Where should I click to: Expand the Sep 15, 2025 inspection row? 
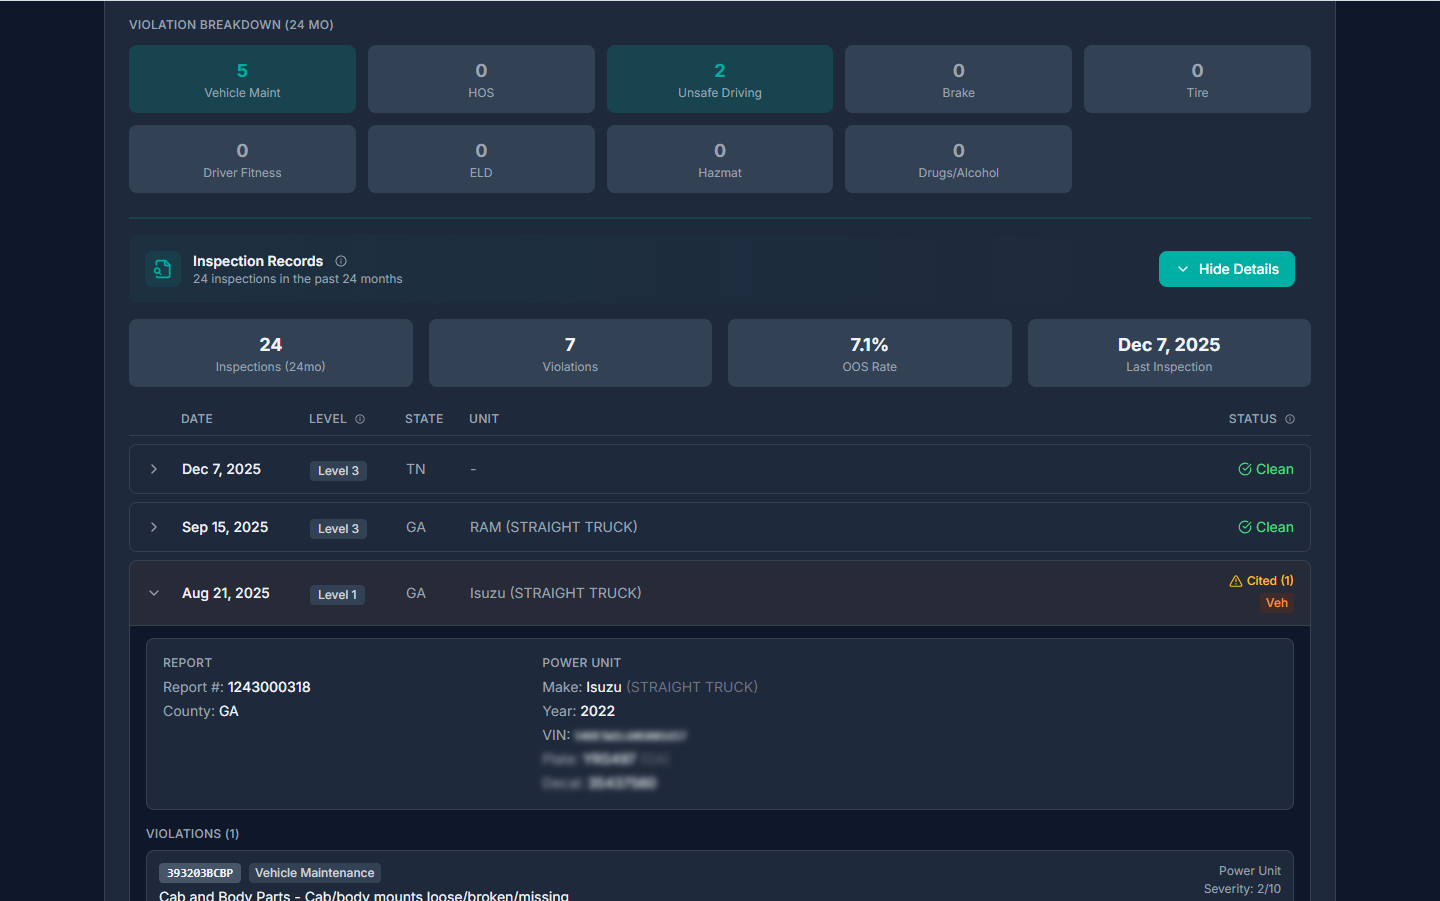pyautogui.click(x=154, y=527)
